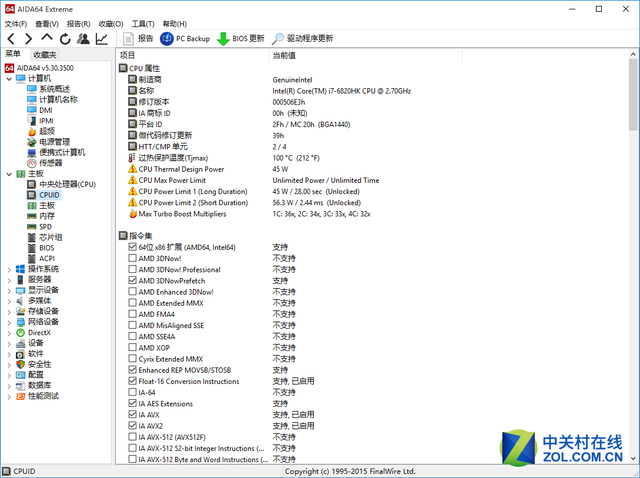The image size is (640, 478).
Task: Open the 文件(F) menu
Action: (16, 24)
